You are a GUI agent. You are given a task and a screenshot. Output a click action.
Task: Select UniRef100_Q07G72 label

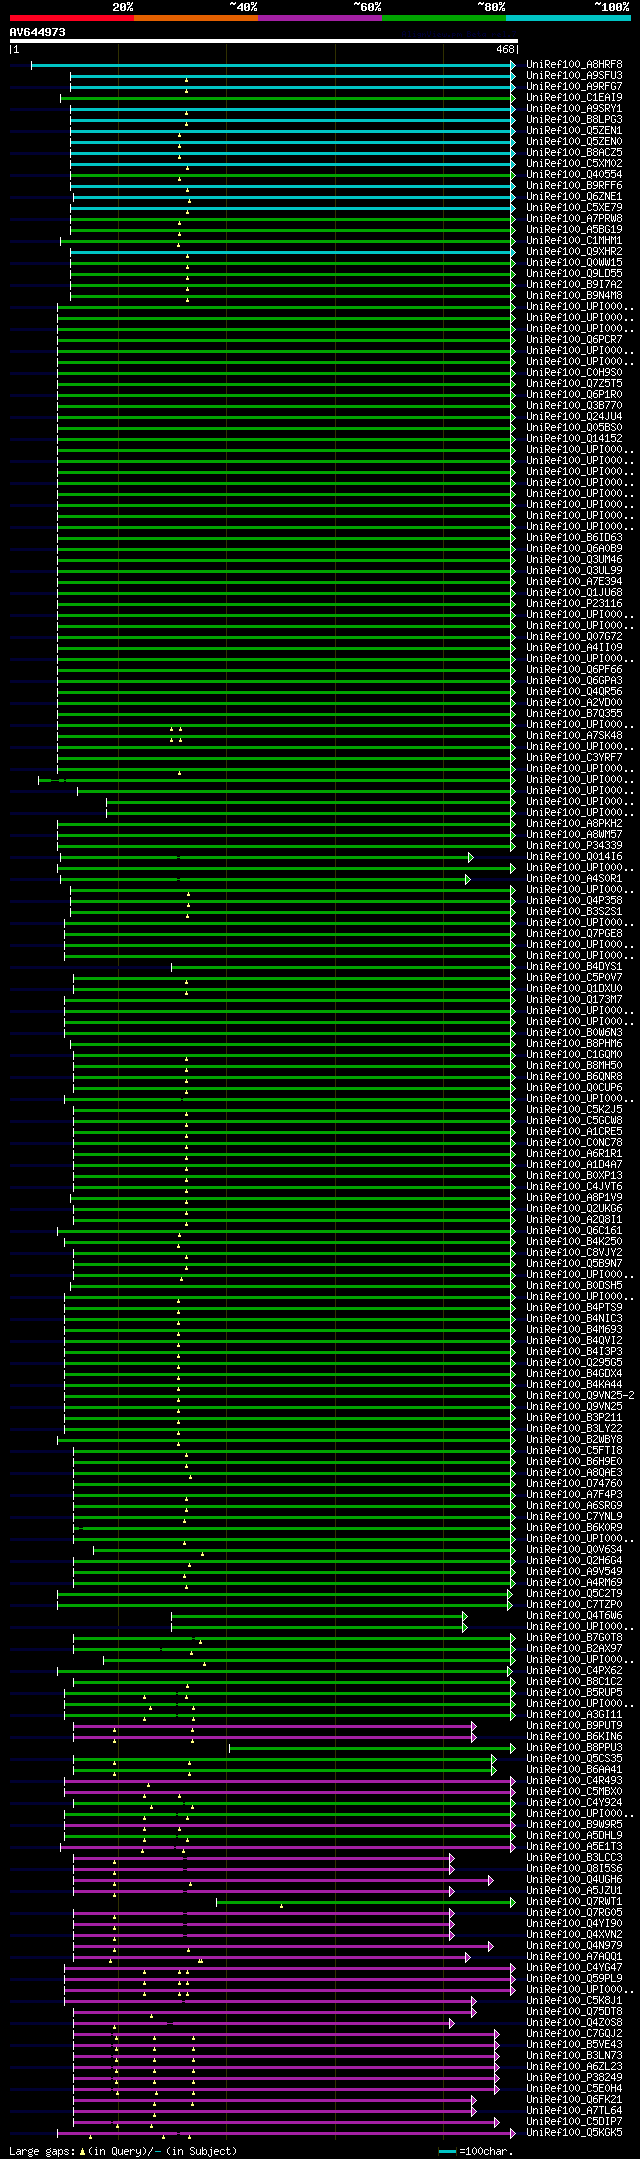tap(574, 637)
